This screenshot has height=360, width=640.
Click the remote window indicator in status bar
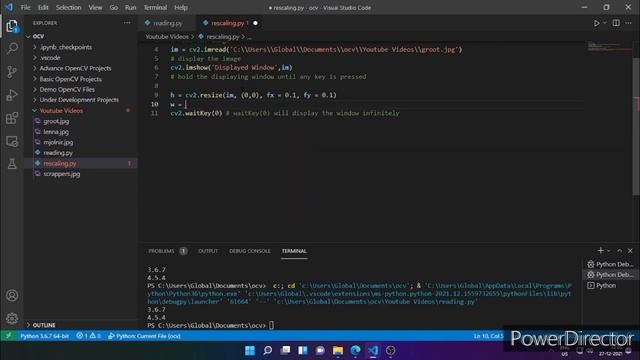pyautogui.click(x=9, y=336)
